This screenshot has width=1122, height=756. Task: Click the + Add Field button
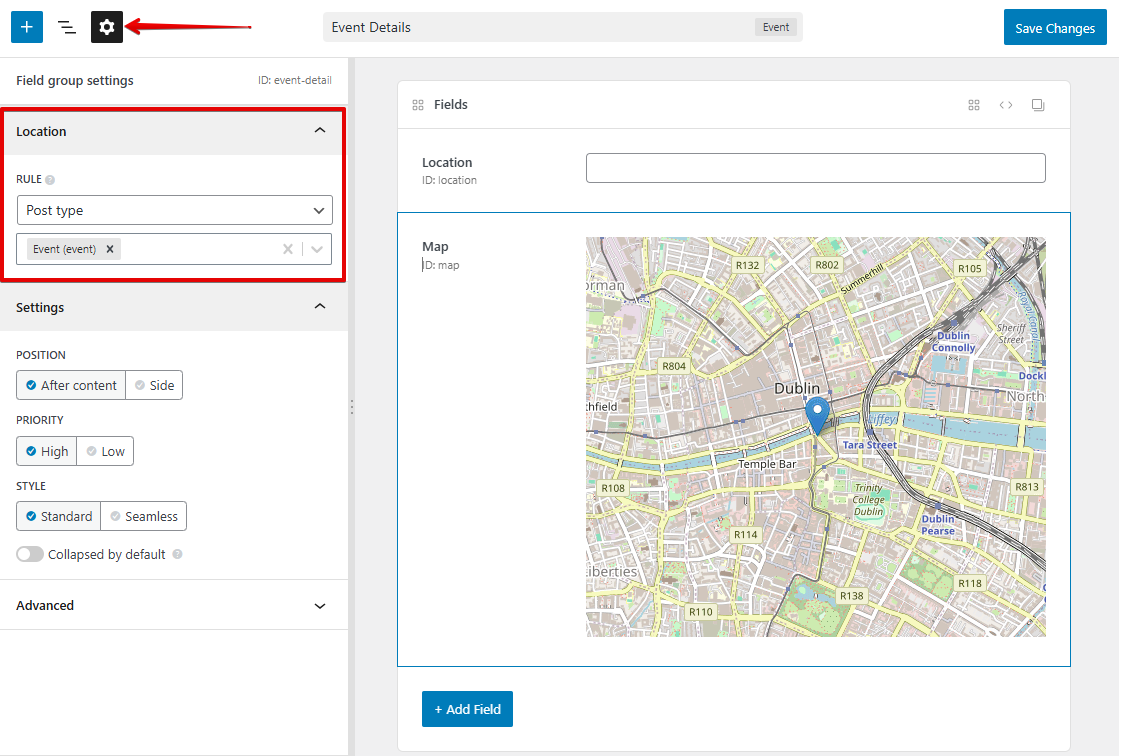pos(467,709)
